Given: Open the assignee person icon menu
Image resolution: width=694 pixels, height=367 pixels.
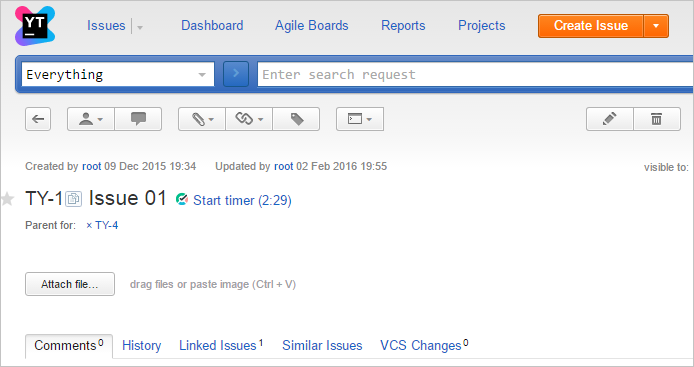Looking at the screenshot, I should 91,119.
